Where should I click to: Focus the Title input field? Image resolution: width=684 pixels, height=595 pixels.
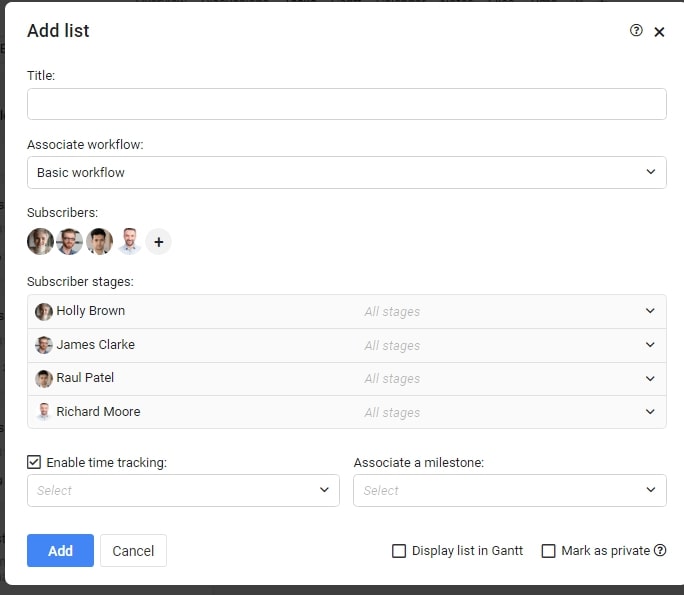pyautogui.click(x=347, y=104)
